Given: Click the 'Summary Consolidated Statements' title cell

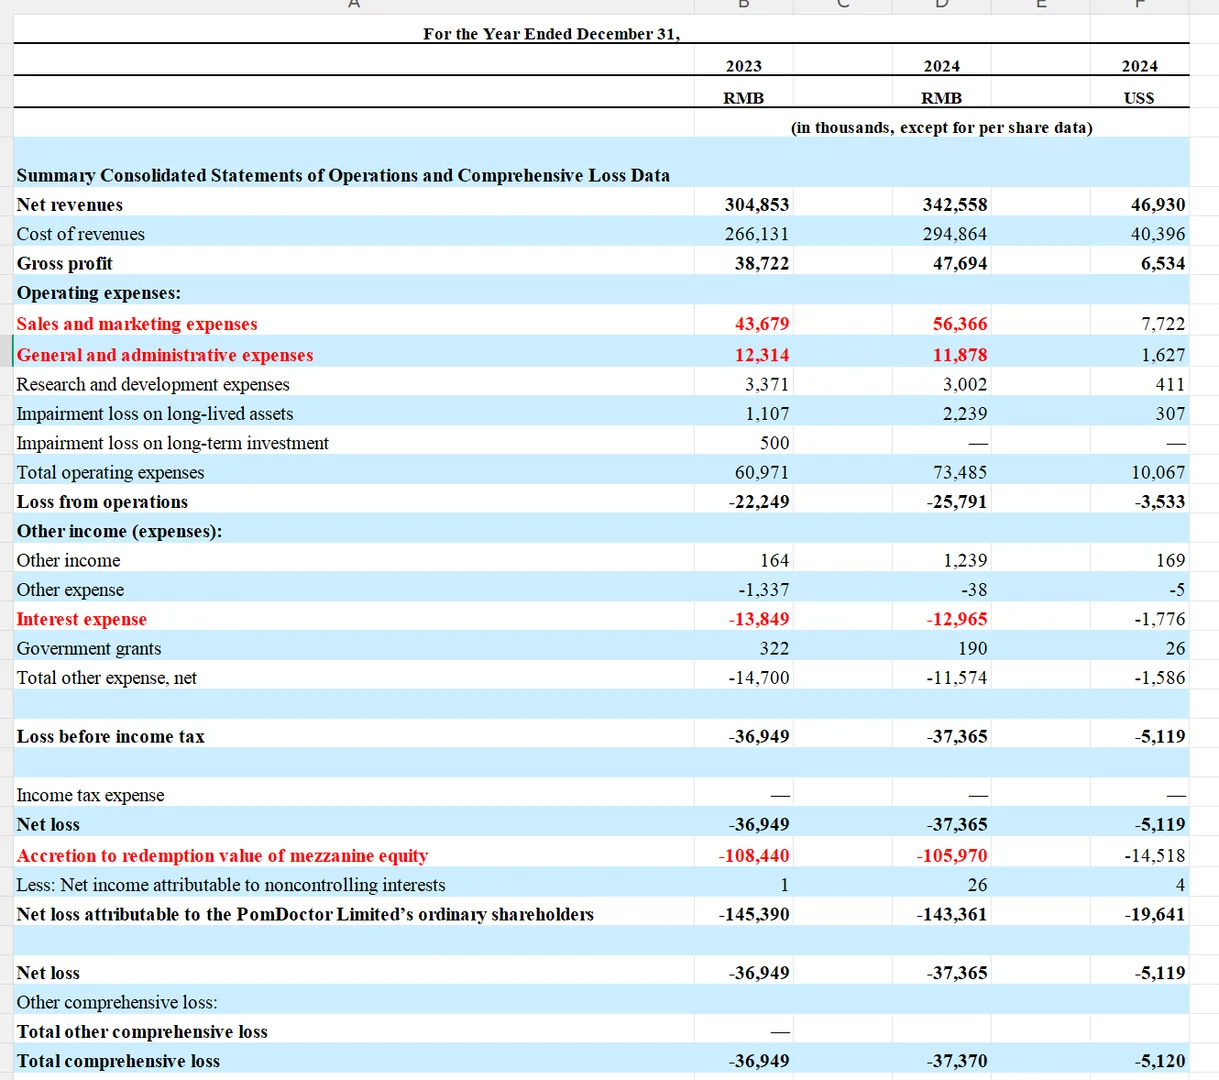Looking at the screenshot, I should tap(343, 176).
